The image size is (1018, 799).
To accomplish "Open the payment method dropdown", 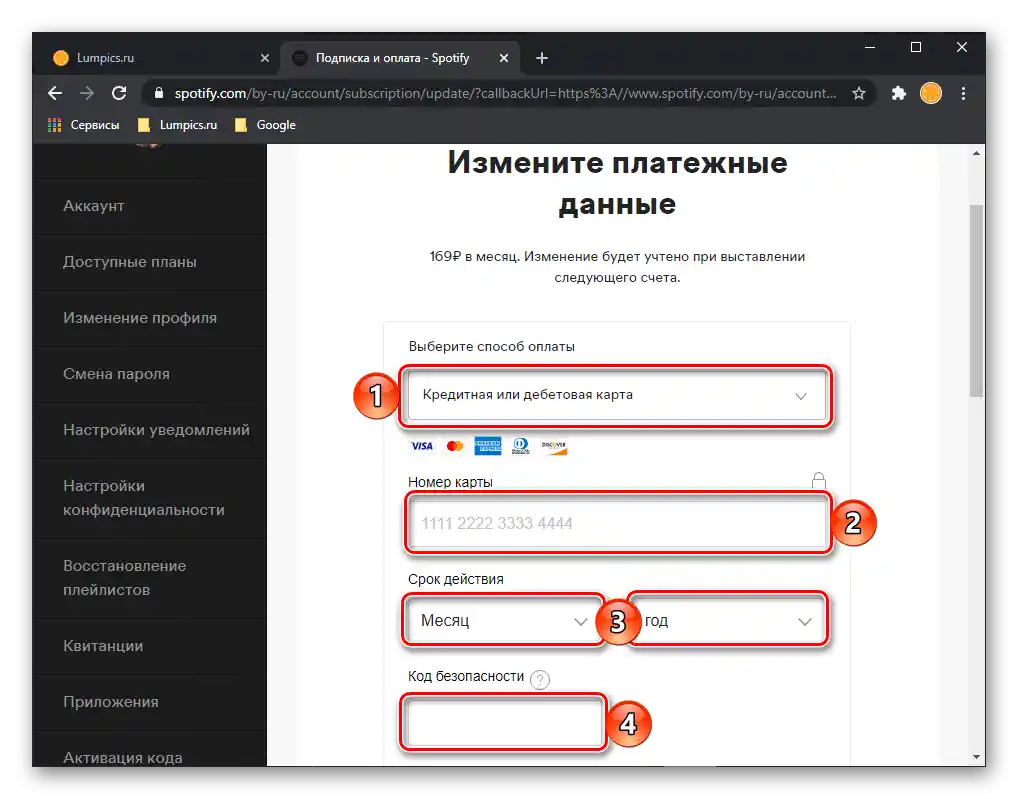I will tap(617, 396).
